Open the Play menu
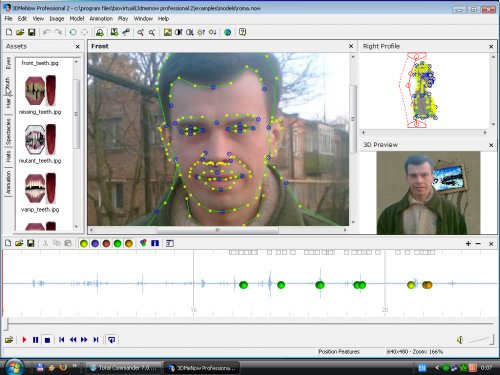Viewport: 500px width, 375px height. [x=123, y=19]
